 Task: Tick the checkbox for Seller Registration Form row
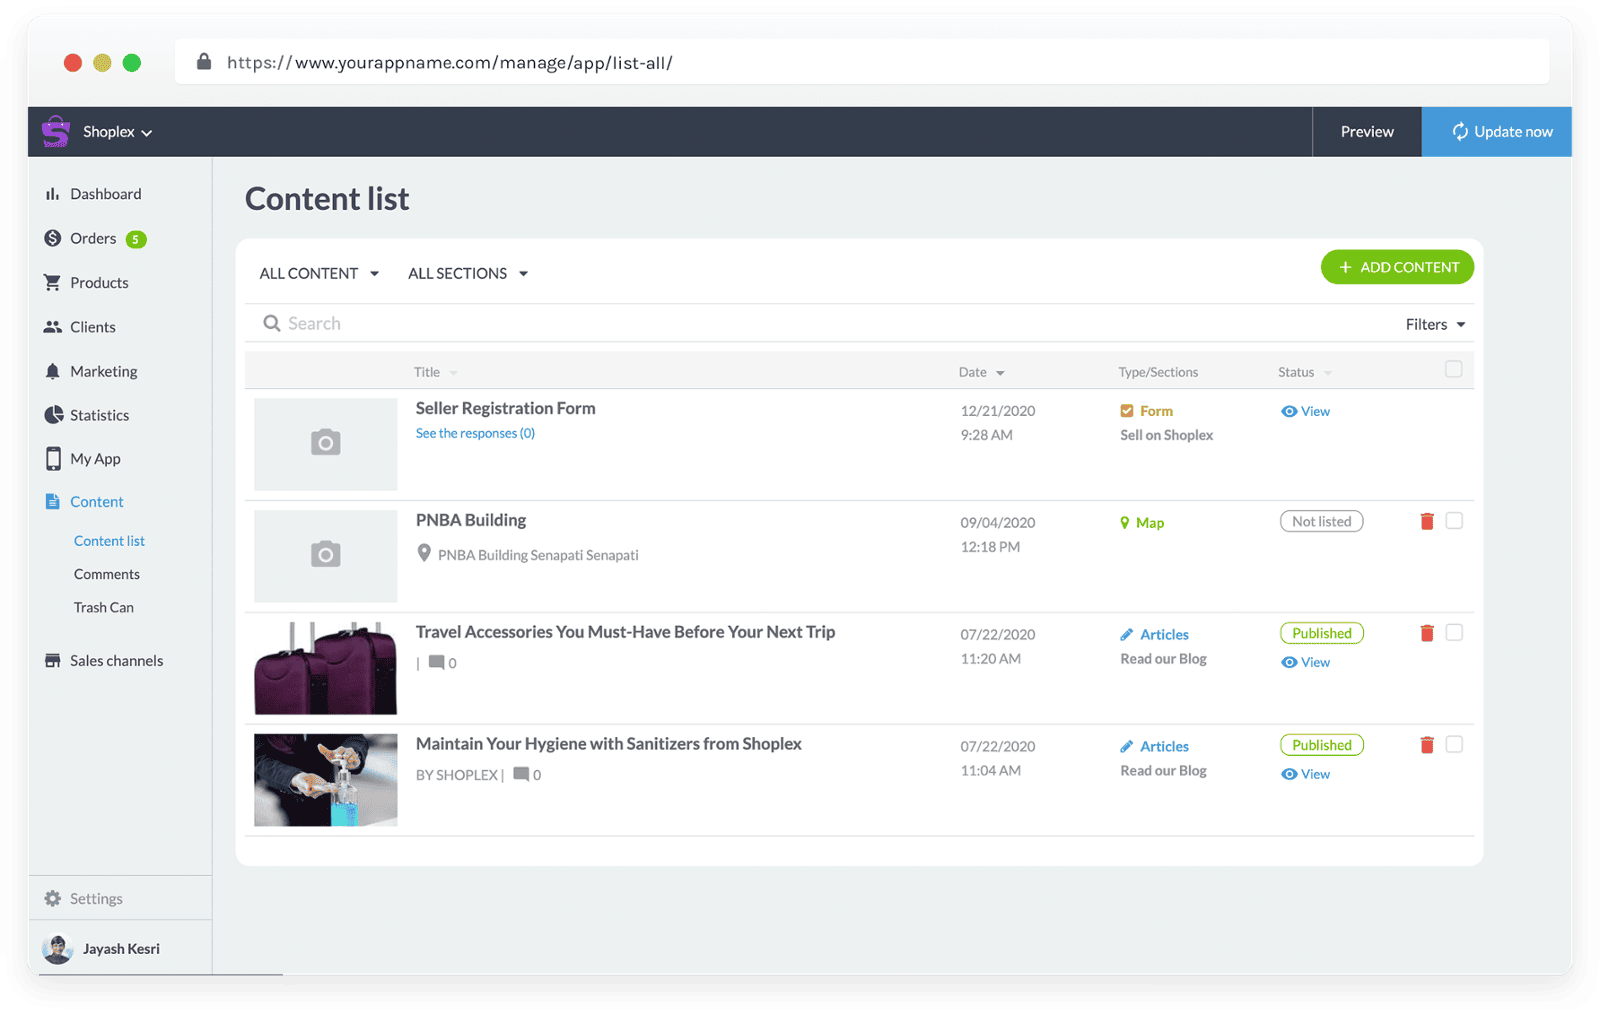[1455, 410]
